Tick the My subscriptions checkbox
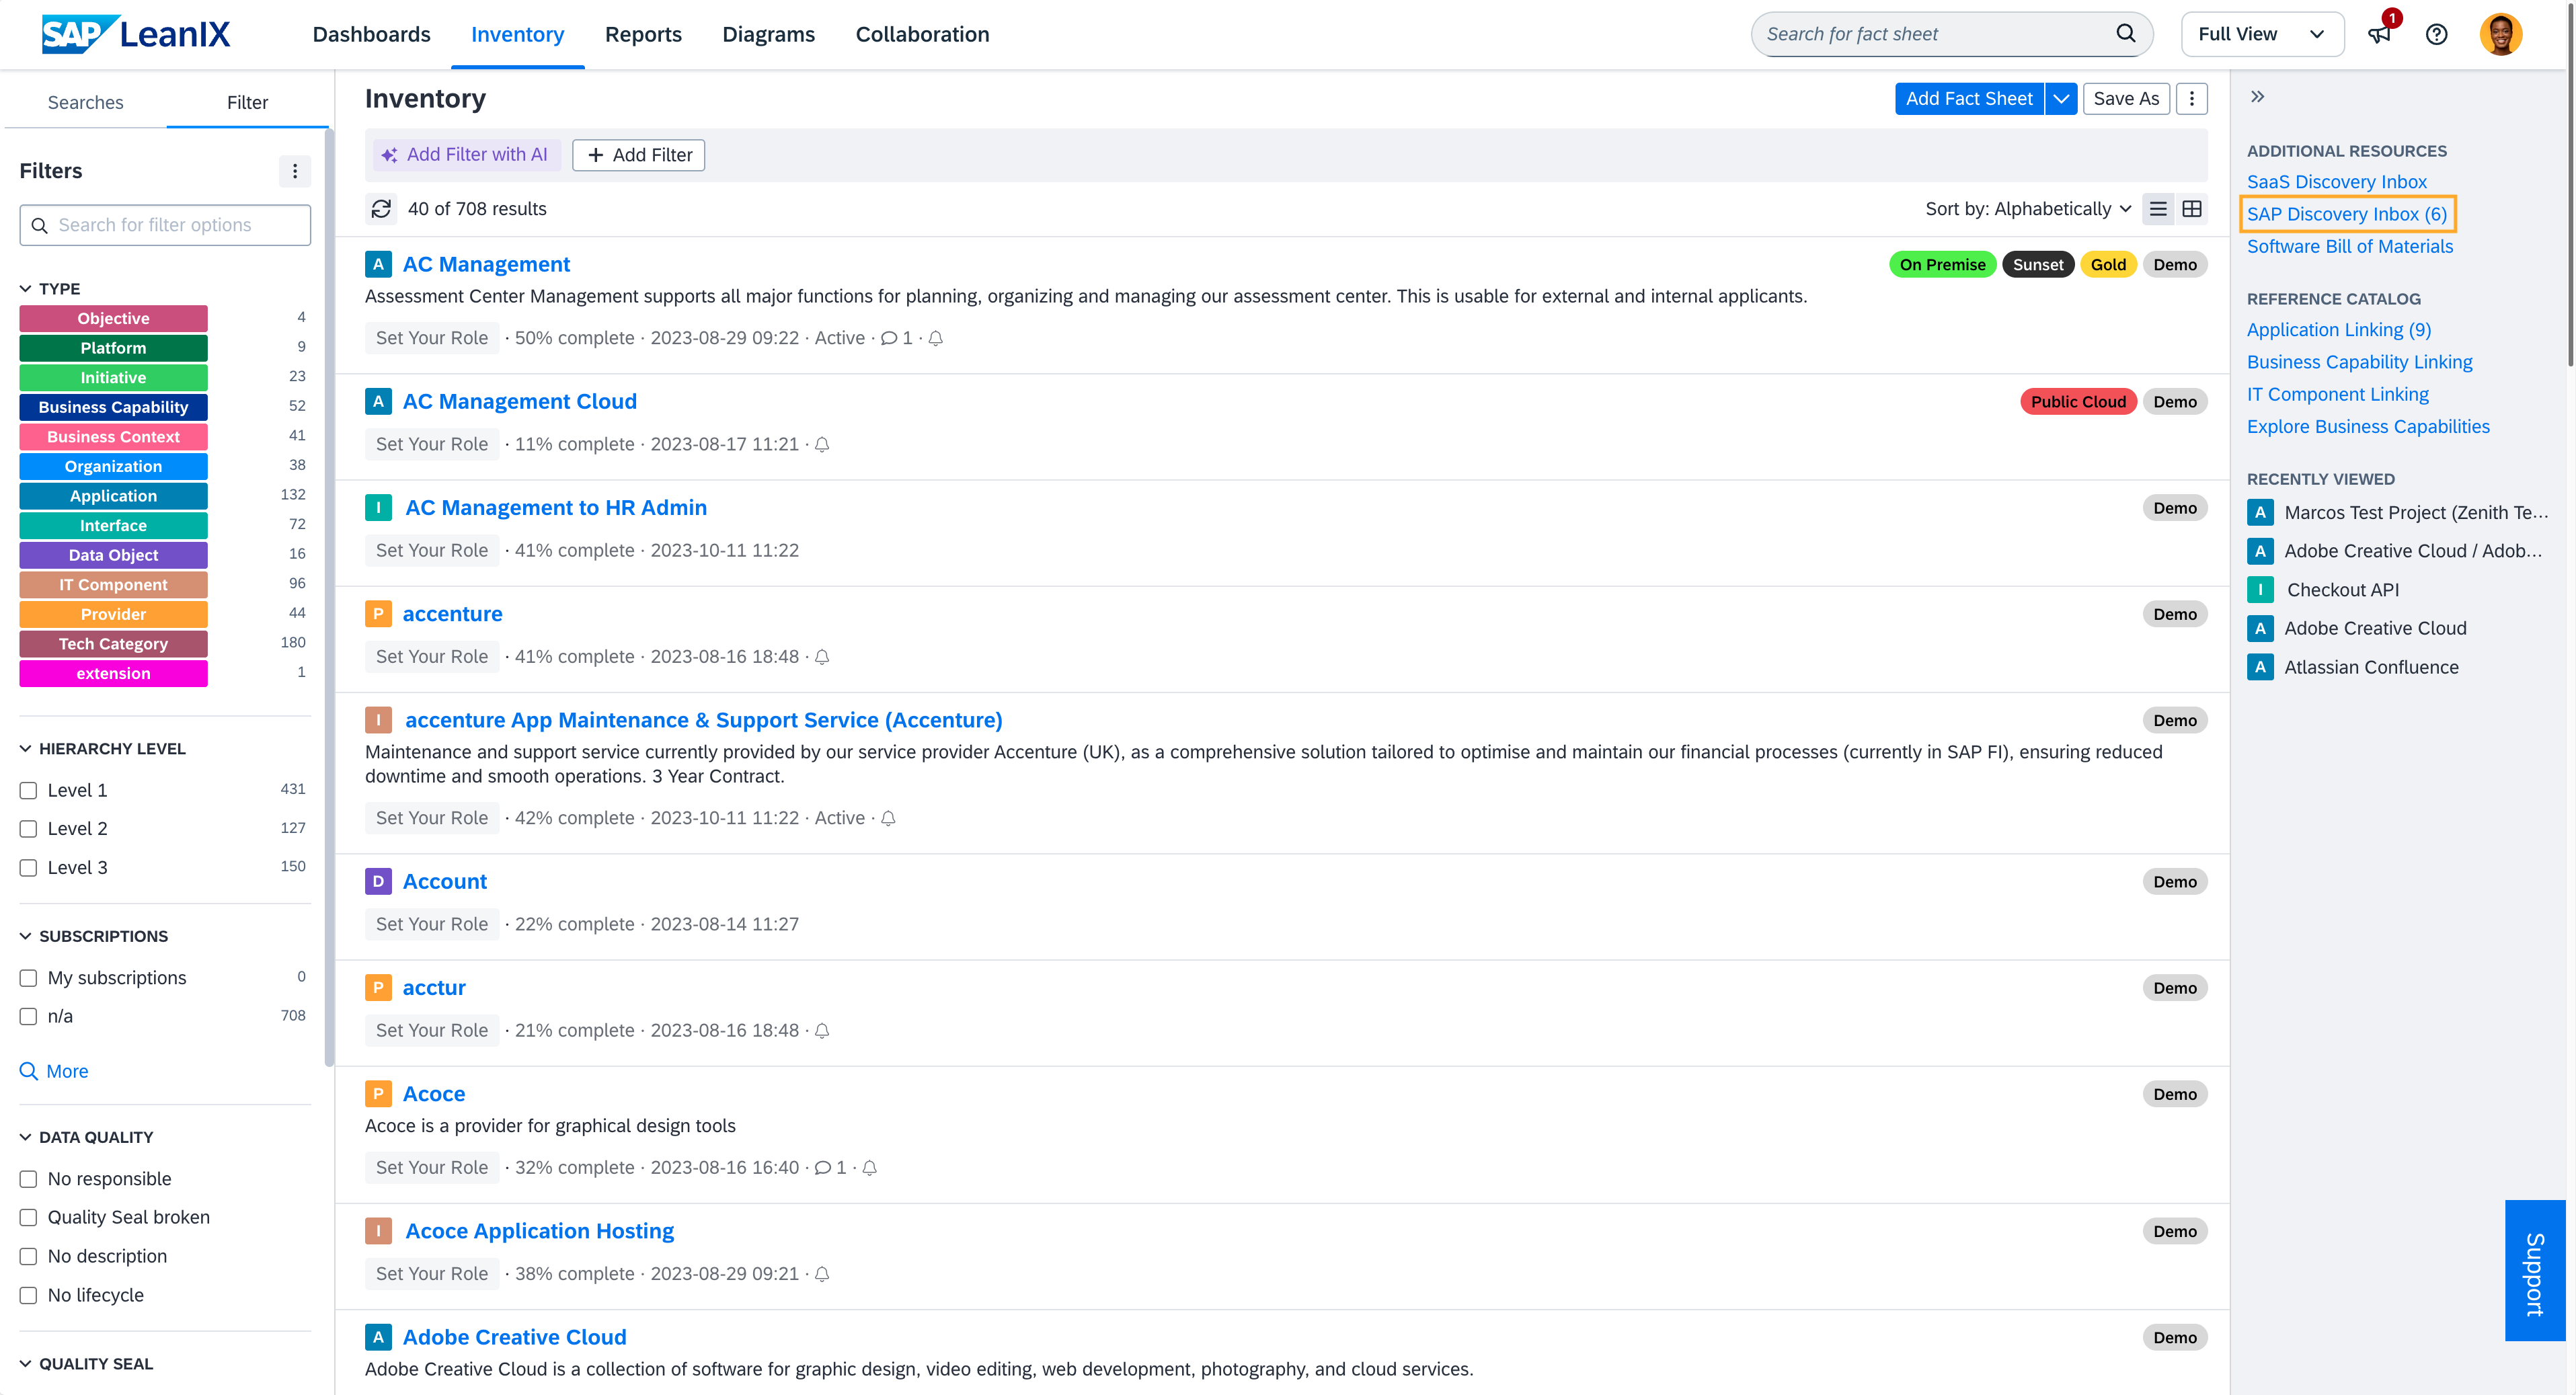This screenshot has height=1395, width=2576. coord(29,978)
